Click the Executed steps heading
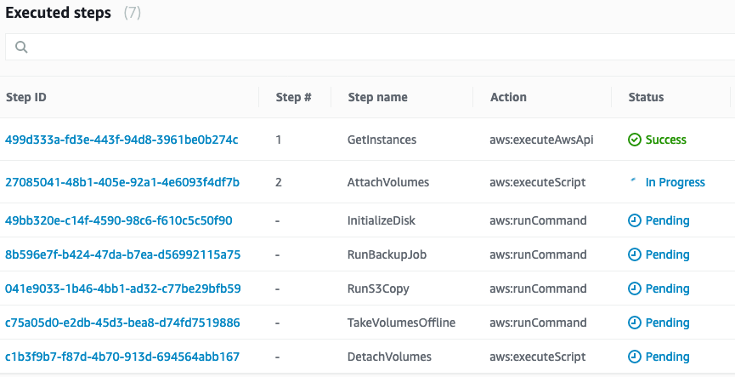735x377 pixels. pos(58,13)
